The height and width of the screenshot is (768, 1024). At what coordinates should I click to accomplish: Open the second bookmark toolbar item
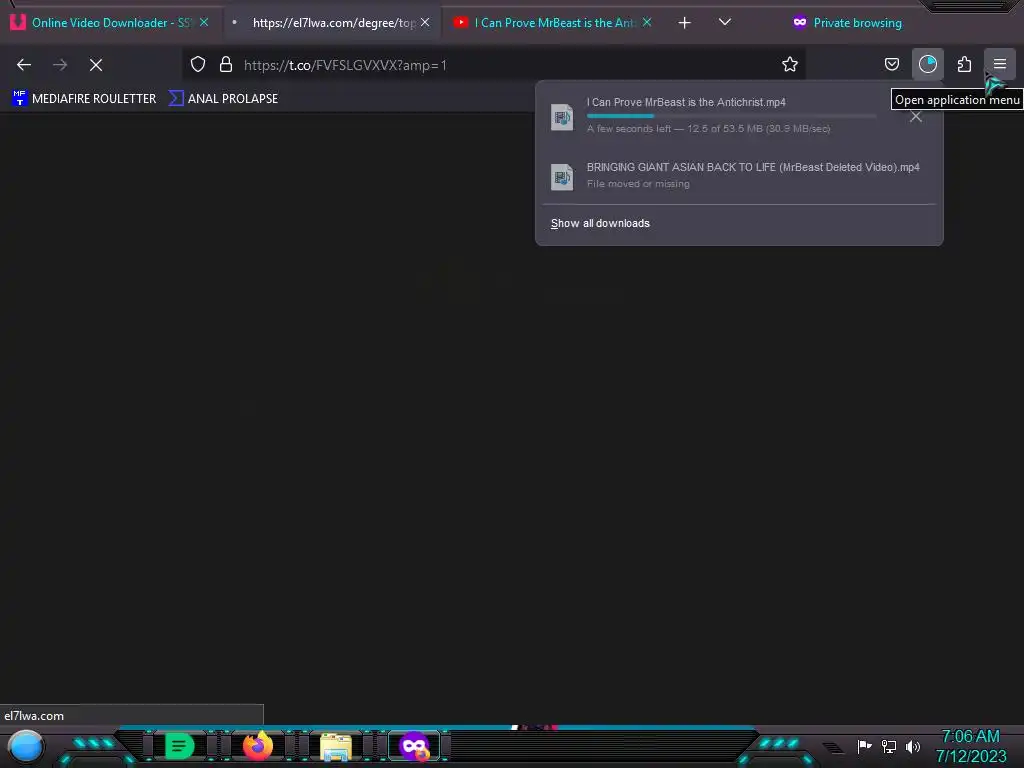223,99
